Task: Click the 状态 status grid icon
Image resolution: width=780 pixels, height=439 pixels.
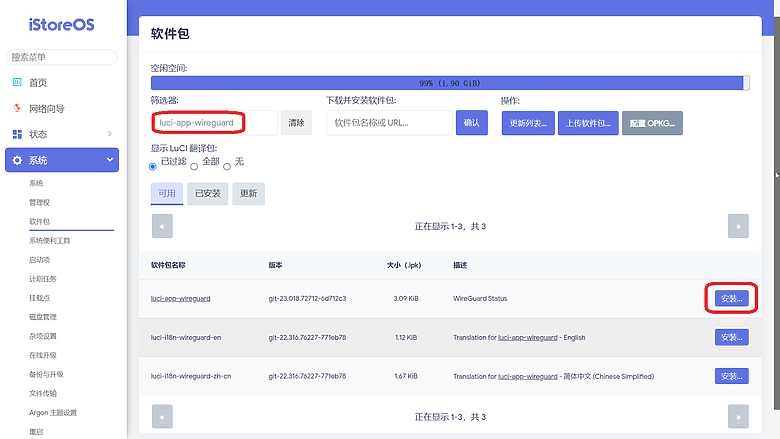Action: (x=17, y=134)
